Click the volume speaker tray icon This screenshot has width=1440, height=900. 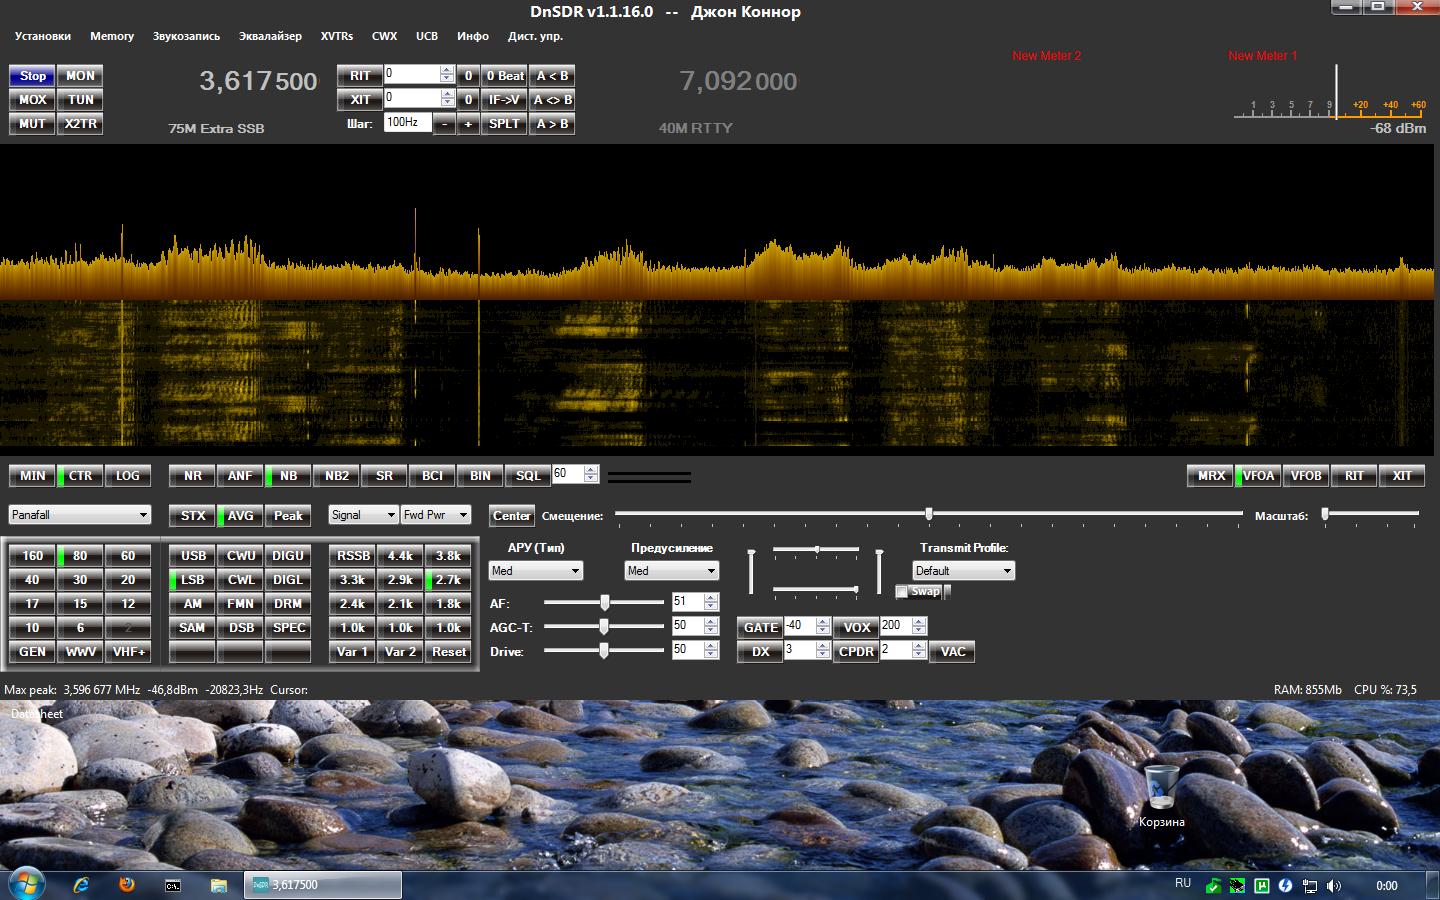(1333, 886)
